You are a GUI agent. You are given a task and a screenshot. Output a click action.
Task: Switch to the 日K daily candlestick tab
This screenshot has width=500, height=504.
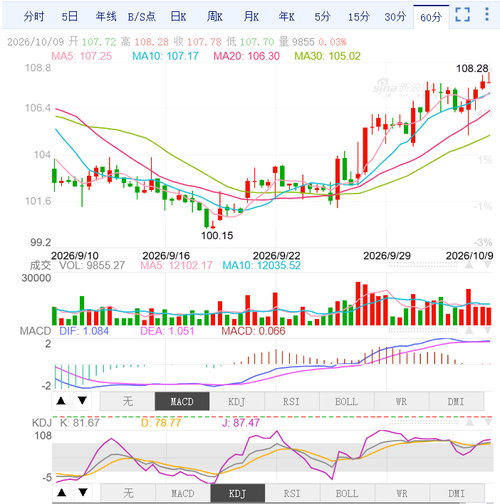point(178,16)
